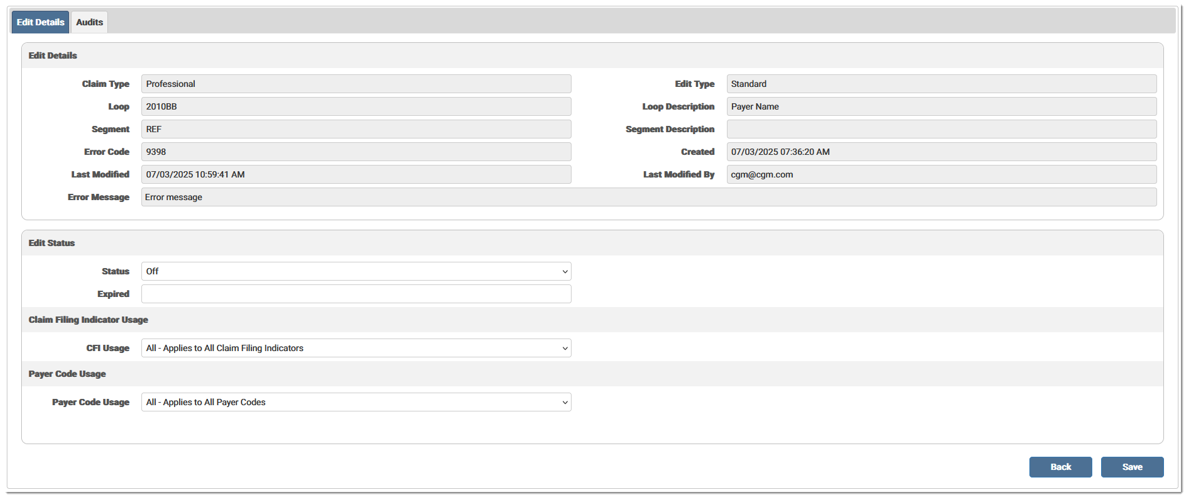Click the Segment field containing REF
This screenshot has width=1185, height=496.
[356, 129]
